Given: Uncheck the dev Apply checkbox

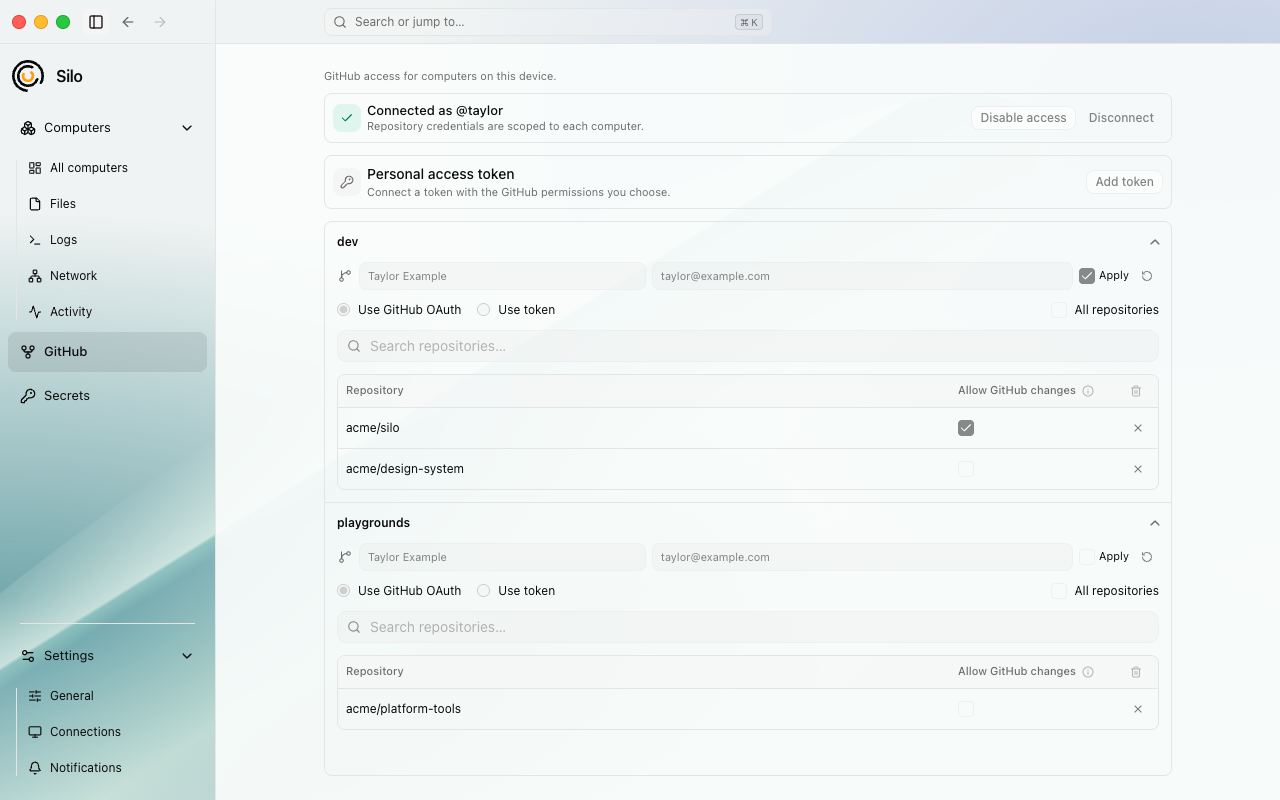Looking at the screenshot, I should (1087, 276).
